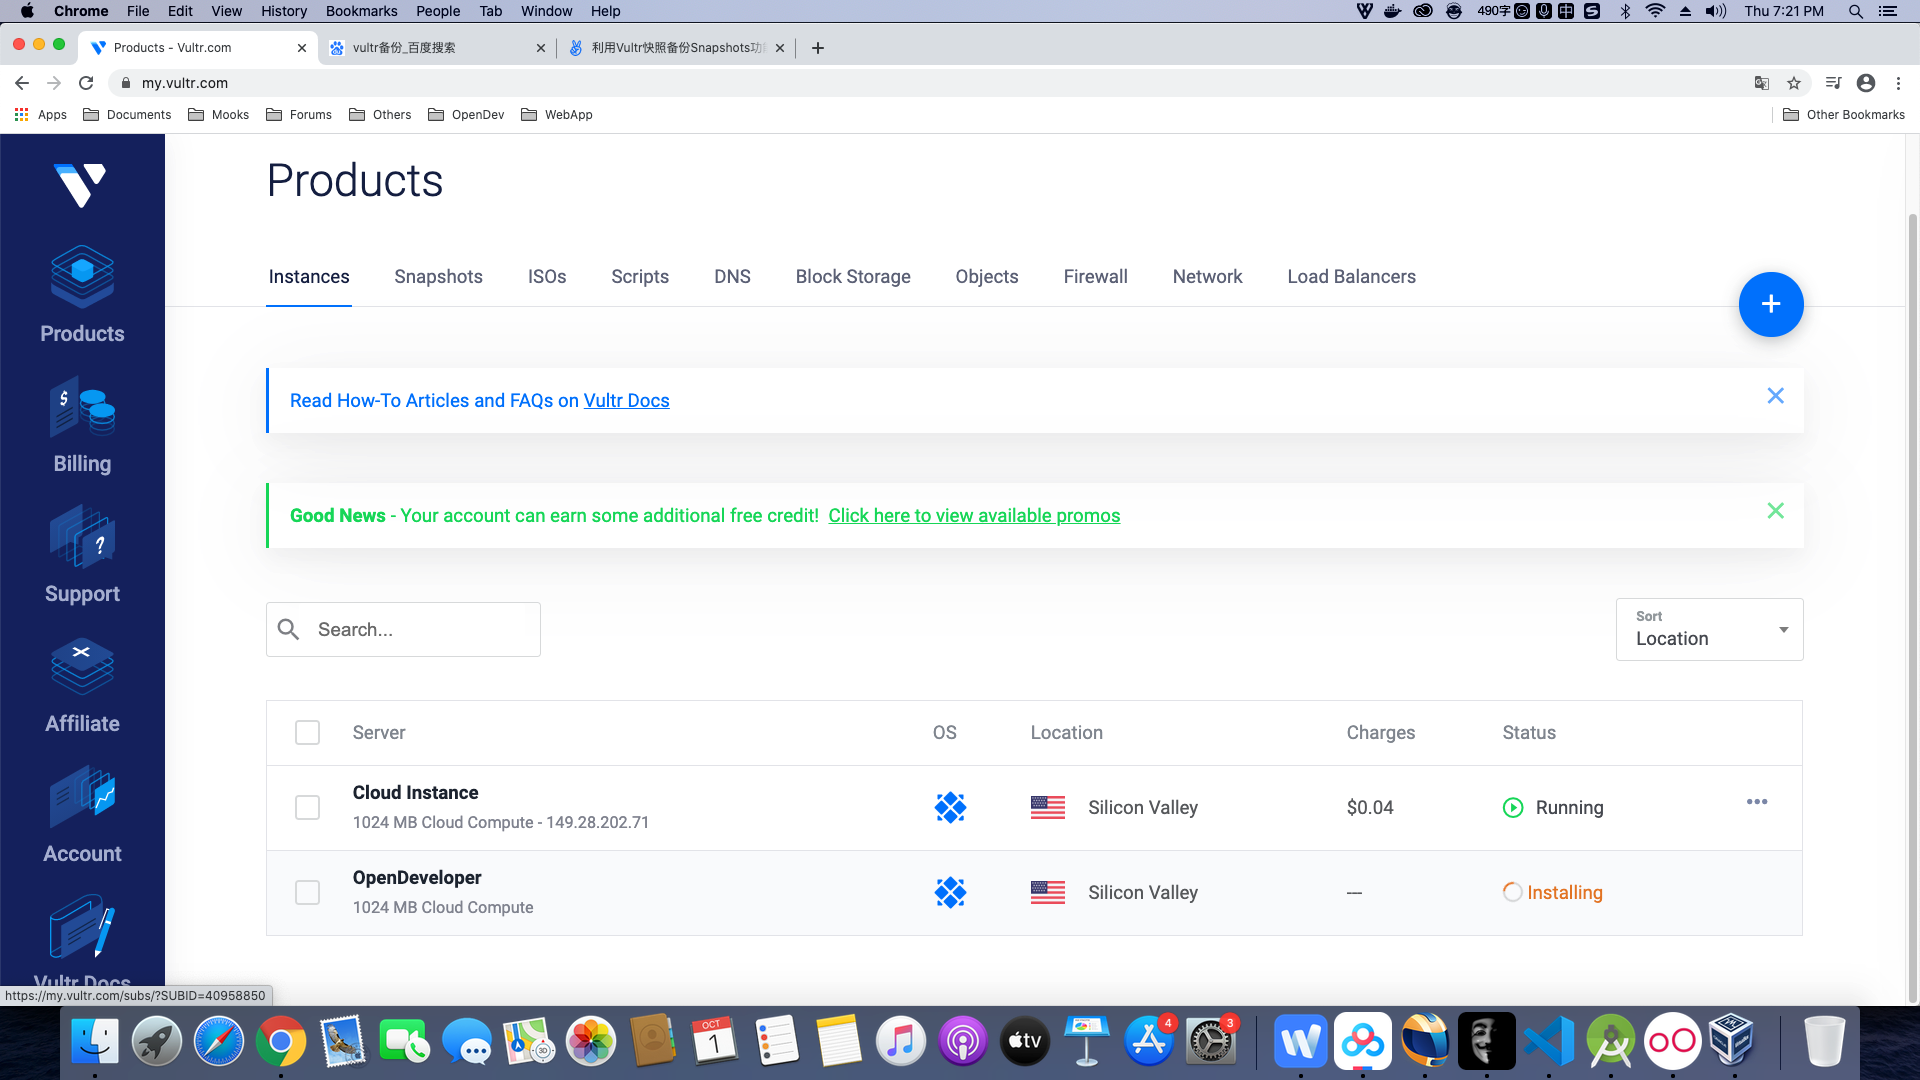
Task: Click US flag in OpenDeveloper row
Action: pos(1047,892)
